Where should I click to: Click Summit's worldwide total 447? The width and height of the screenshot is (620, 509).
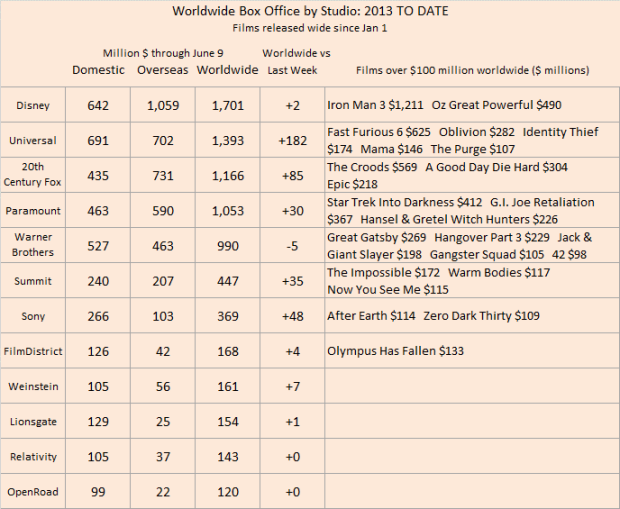(228, 281)
